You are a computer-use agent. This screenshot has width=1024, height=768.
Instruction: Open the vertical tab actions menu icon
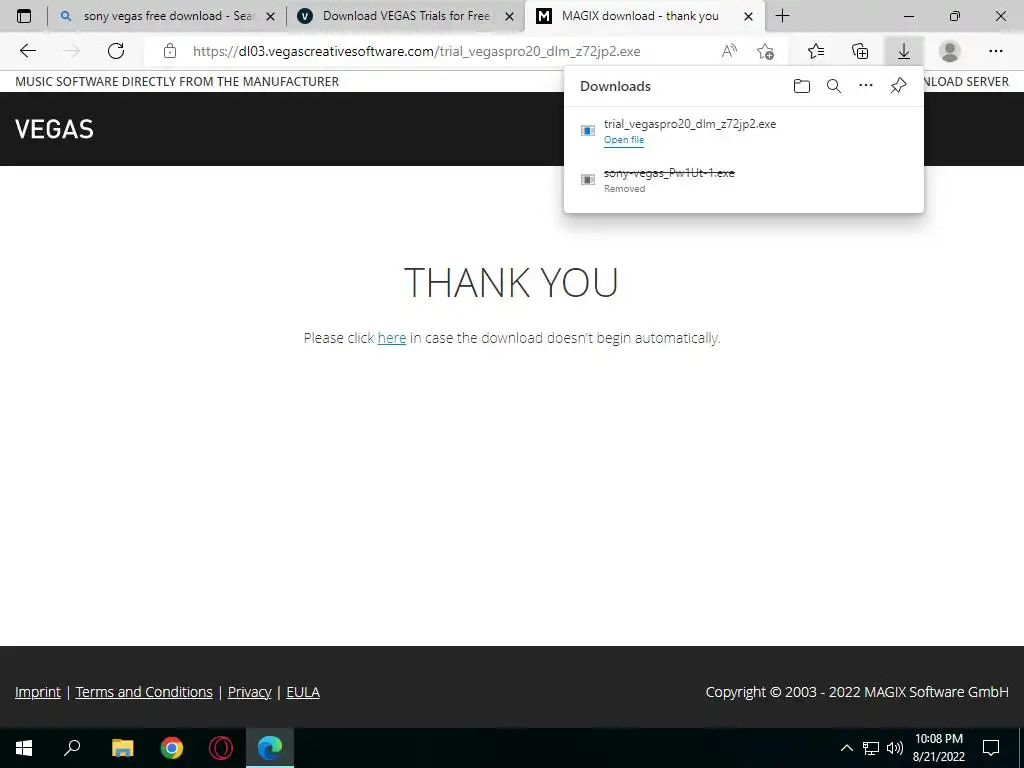(24, 16)
